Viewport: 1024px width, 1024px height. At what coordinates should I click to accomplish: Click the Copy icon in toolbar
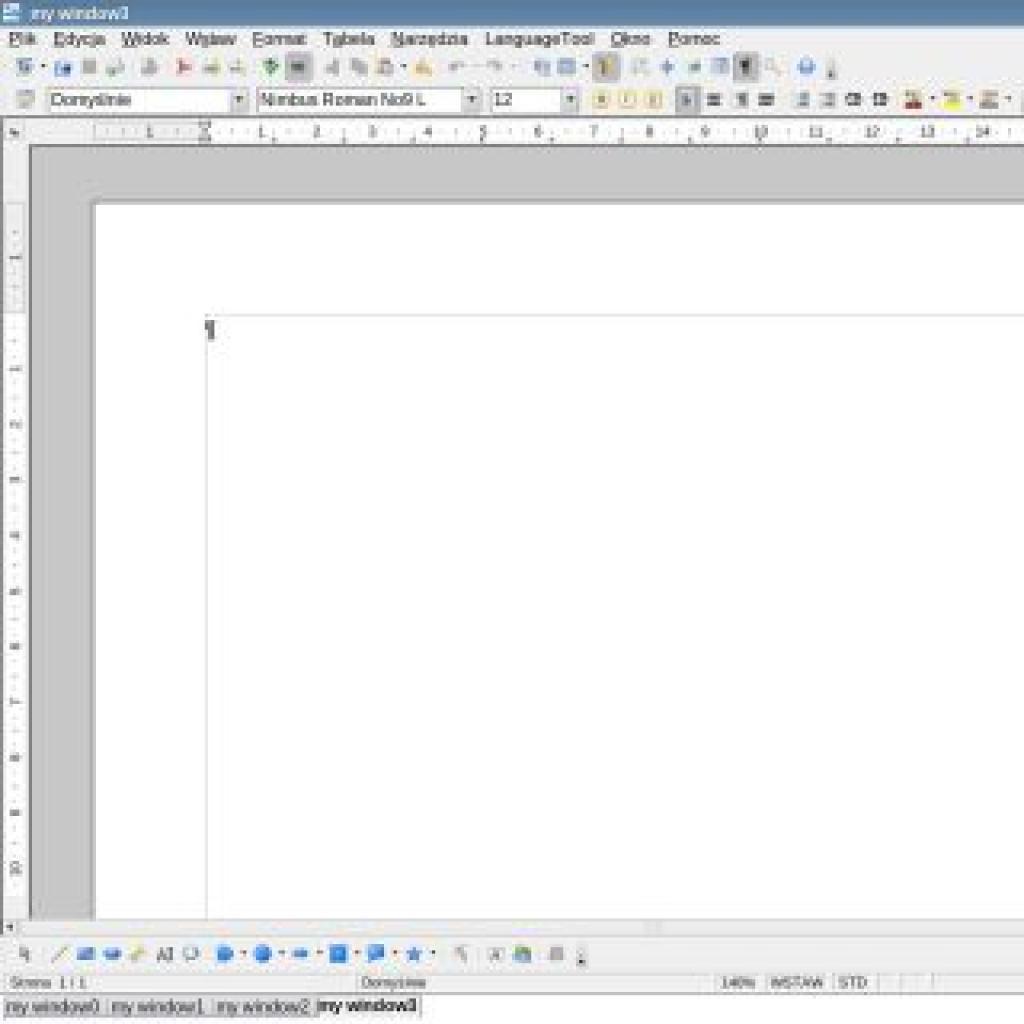[359, 67]
